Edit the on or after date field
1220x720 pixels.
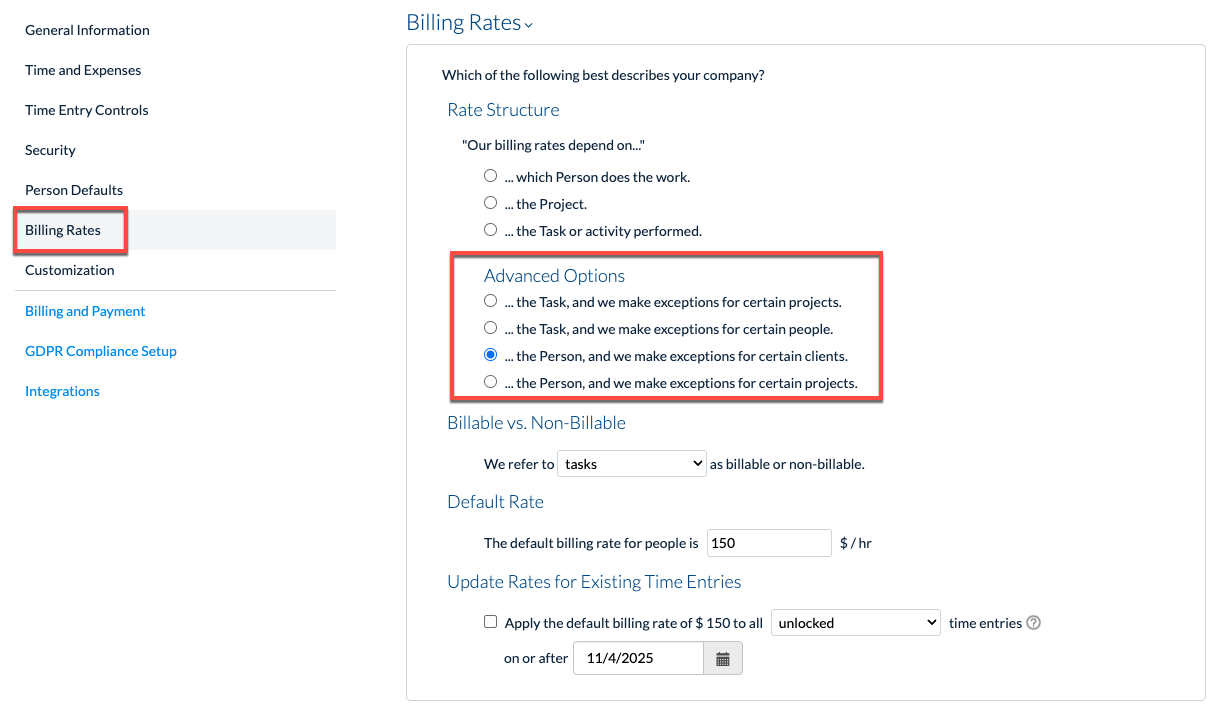coord(639,659)
